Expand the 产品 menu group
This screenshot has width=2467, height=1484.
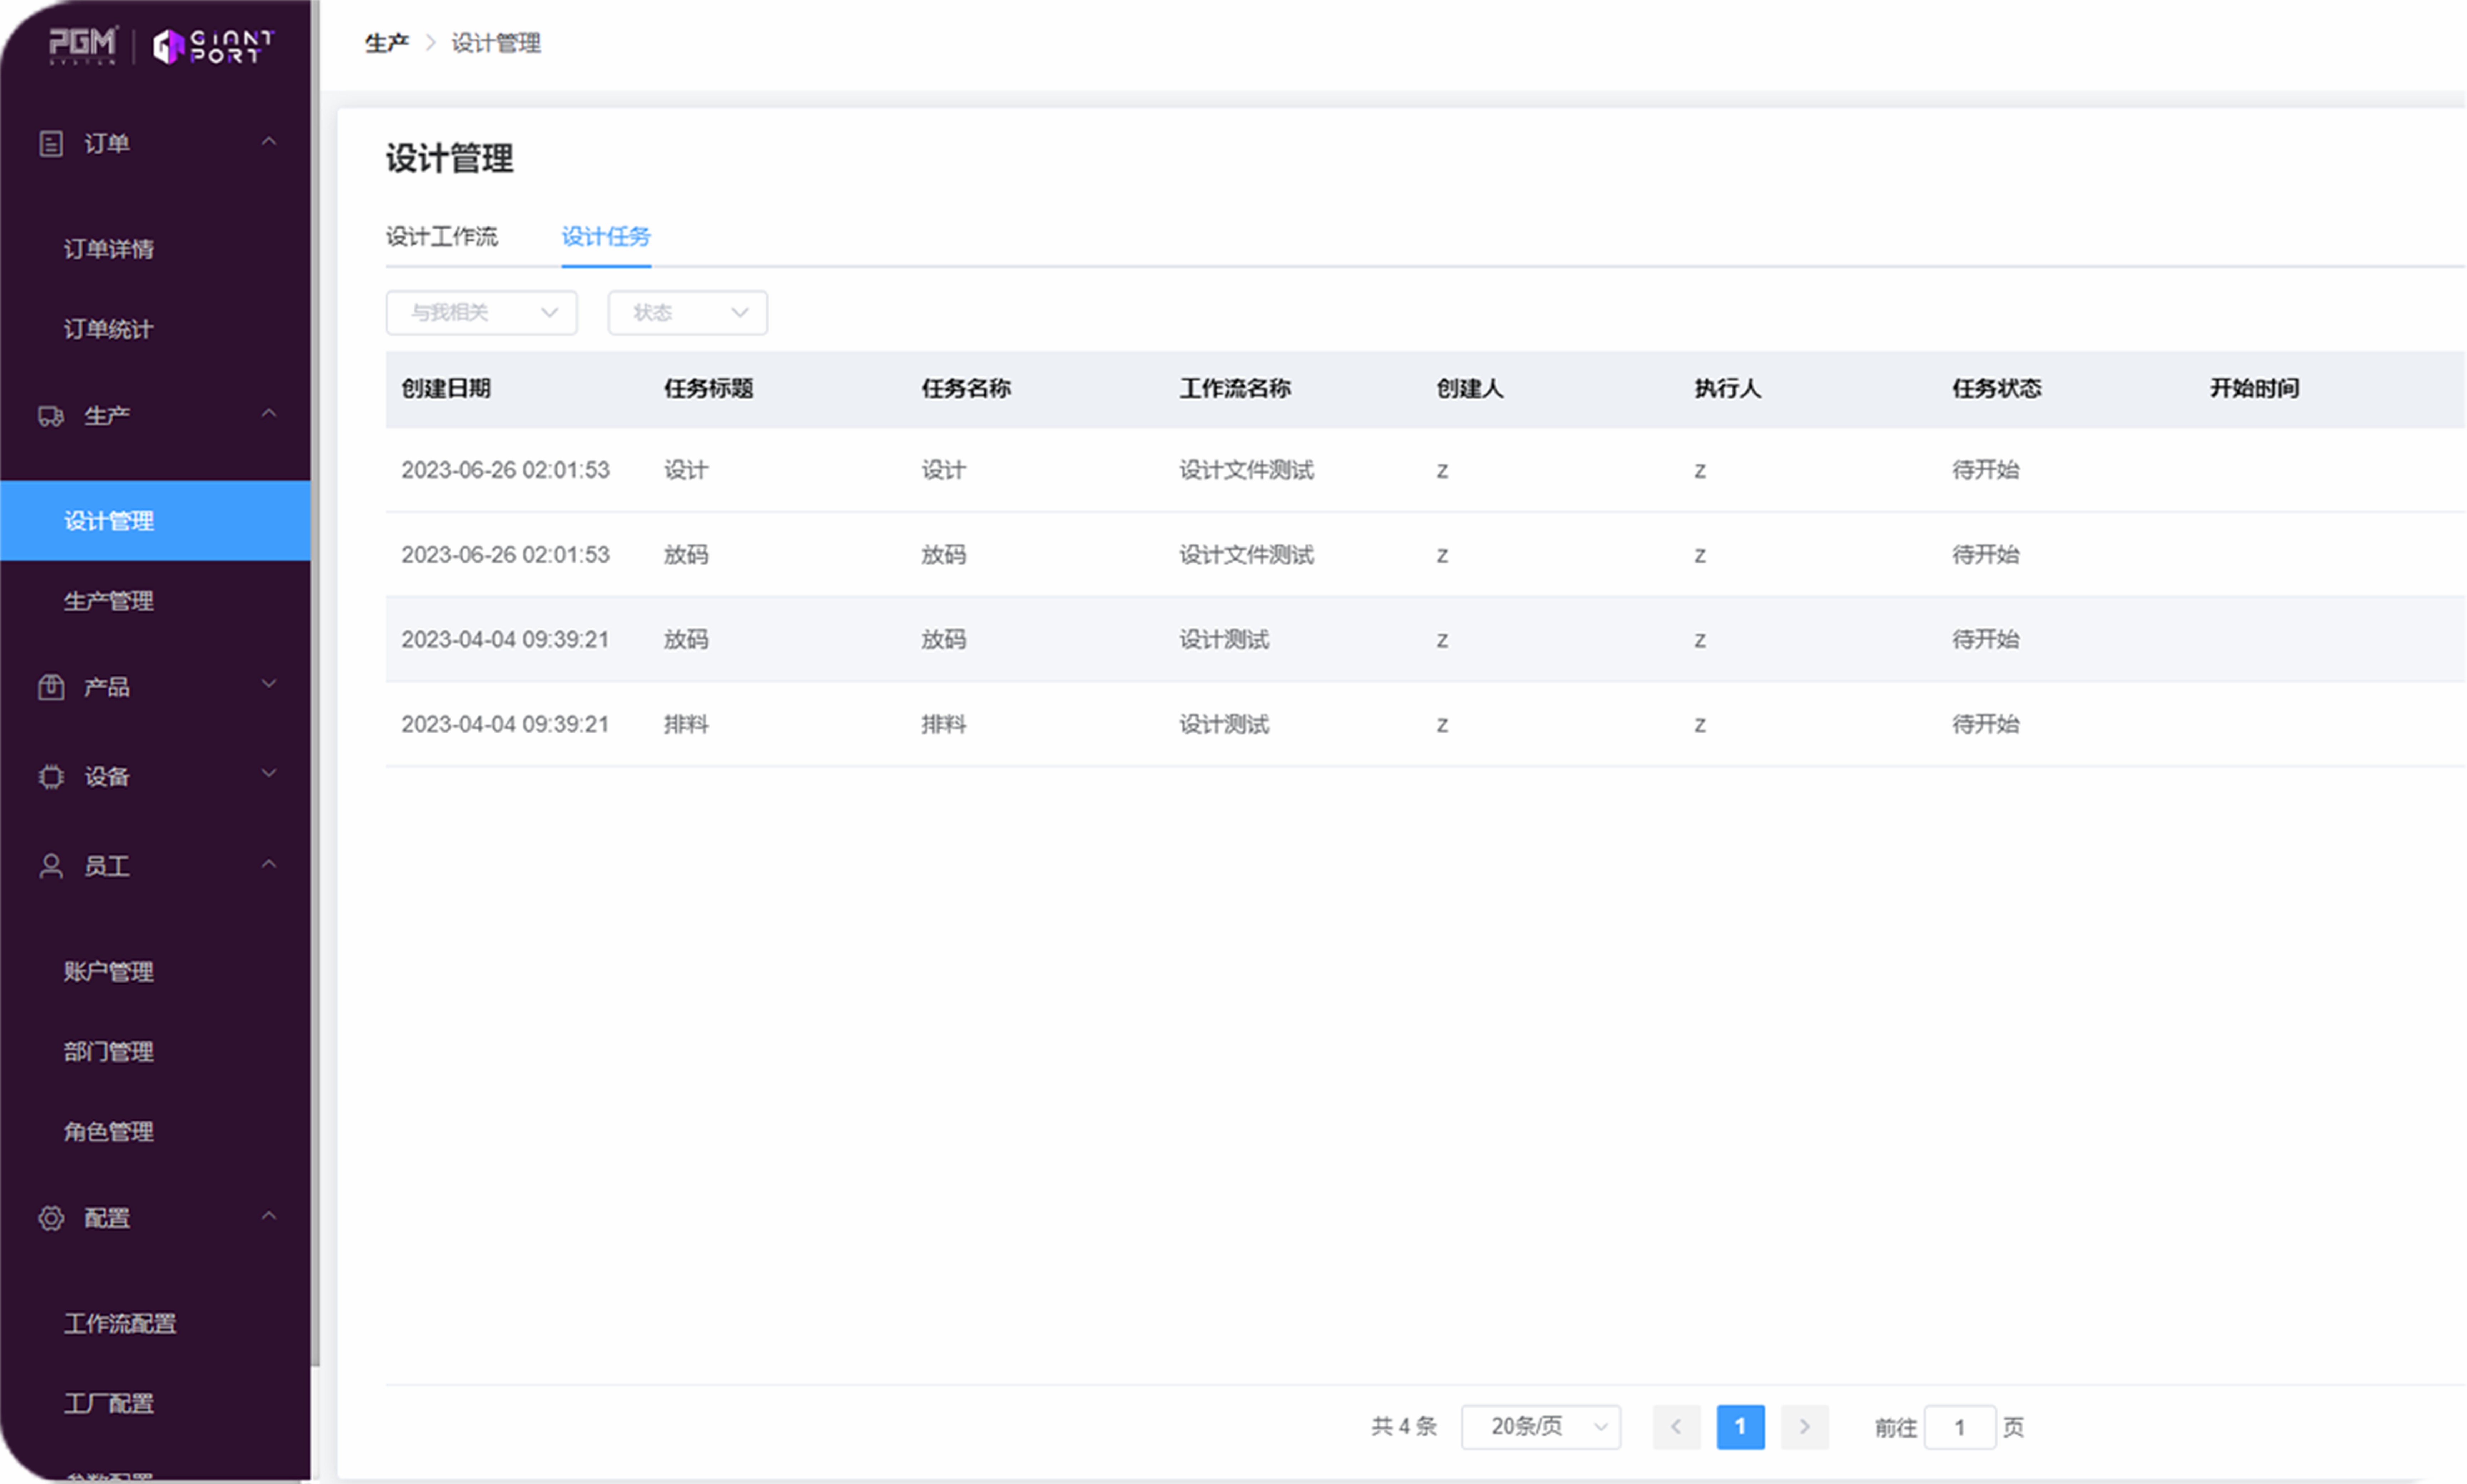click(269, 684)
